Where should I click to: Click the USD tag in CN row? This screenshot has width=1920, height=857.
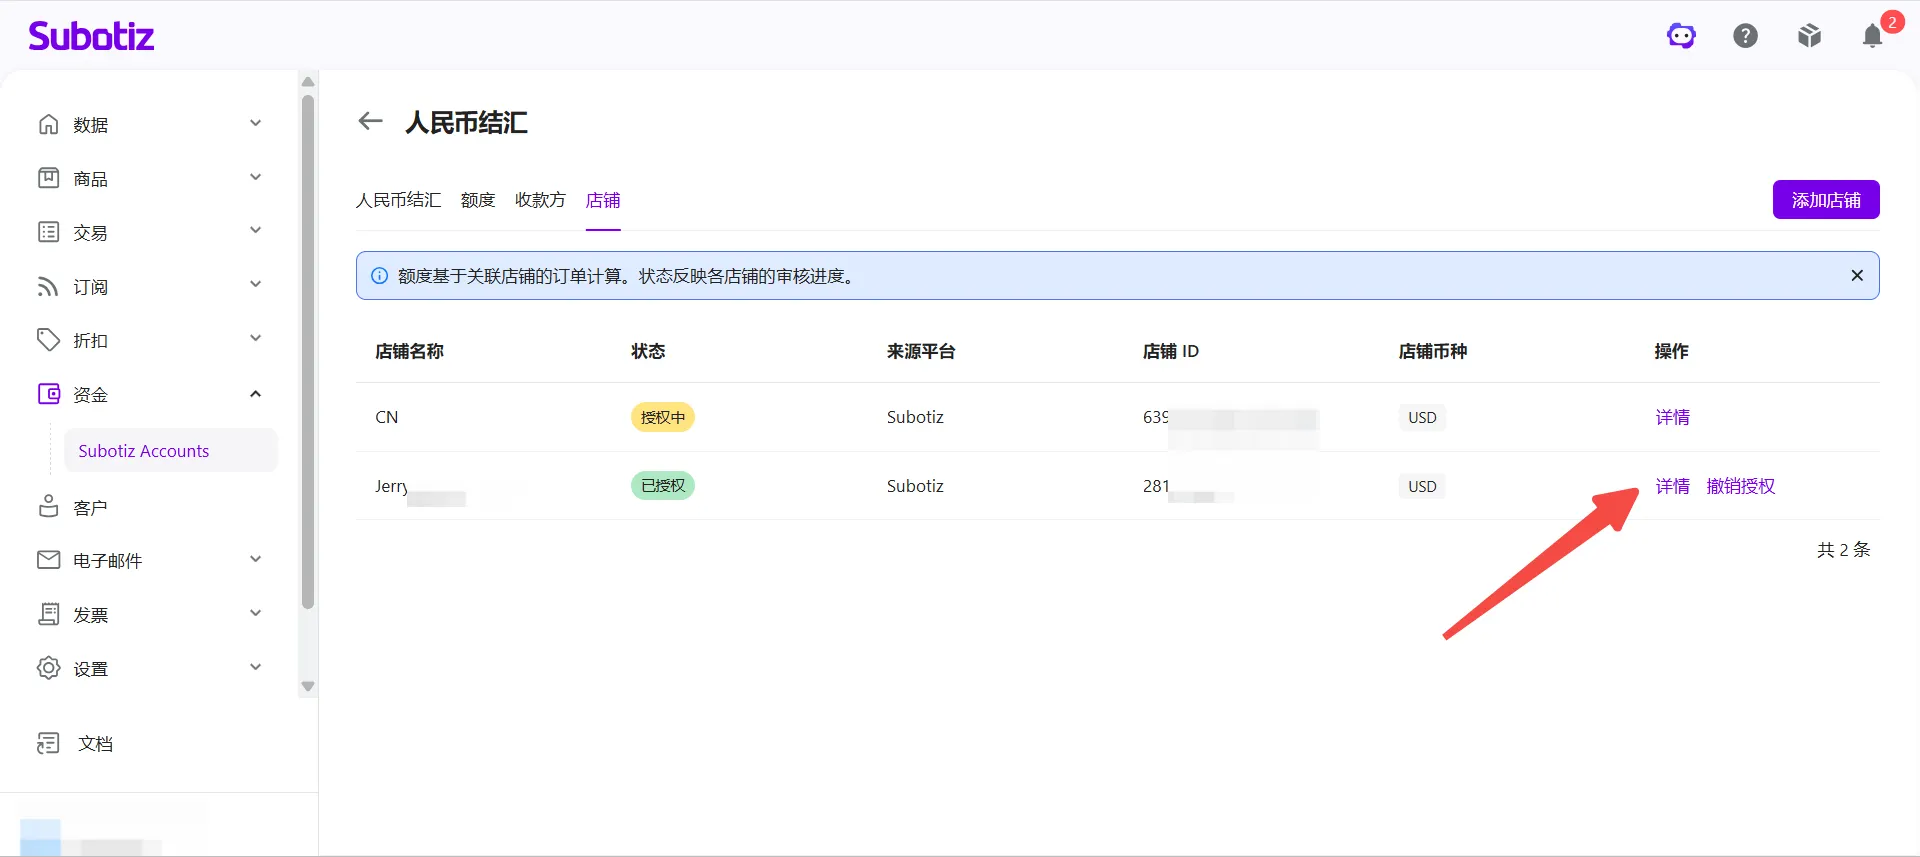[1422, 418]
